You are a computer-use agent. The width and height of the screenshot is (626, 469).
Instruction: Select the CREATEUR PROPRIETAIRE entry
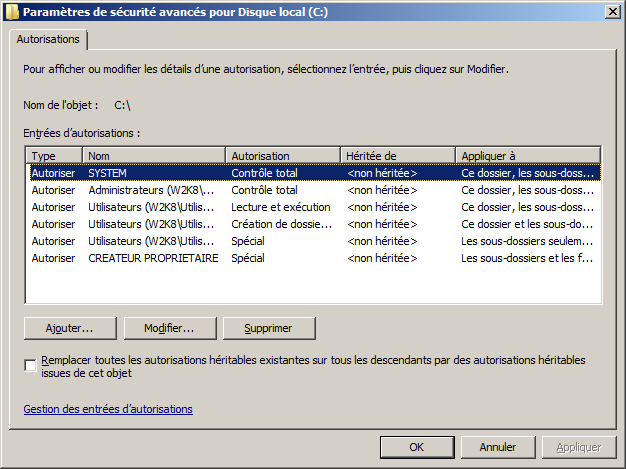[x=150, y=258]
